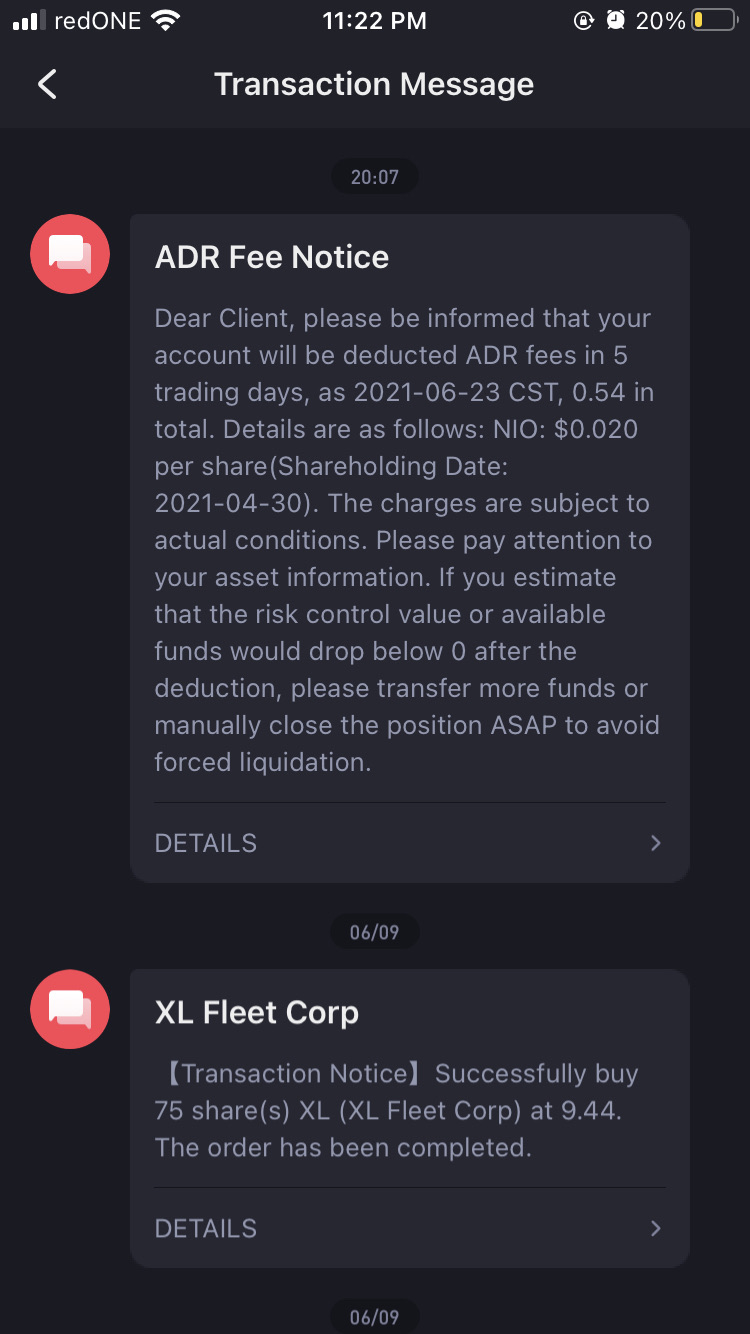Screen dimensions: 750x1334
Task: Tap the 20:07 timestamp label
Action: pos(375,177)
